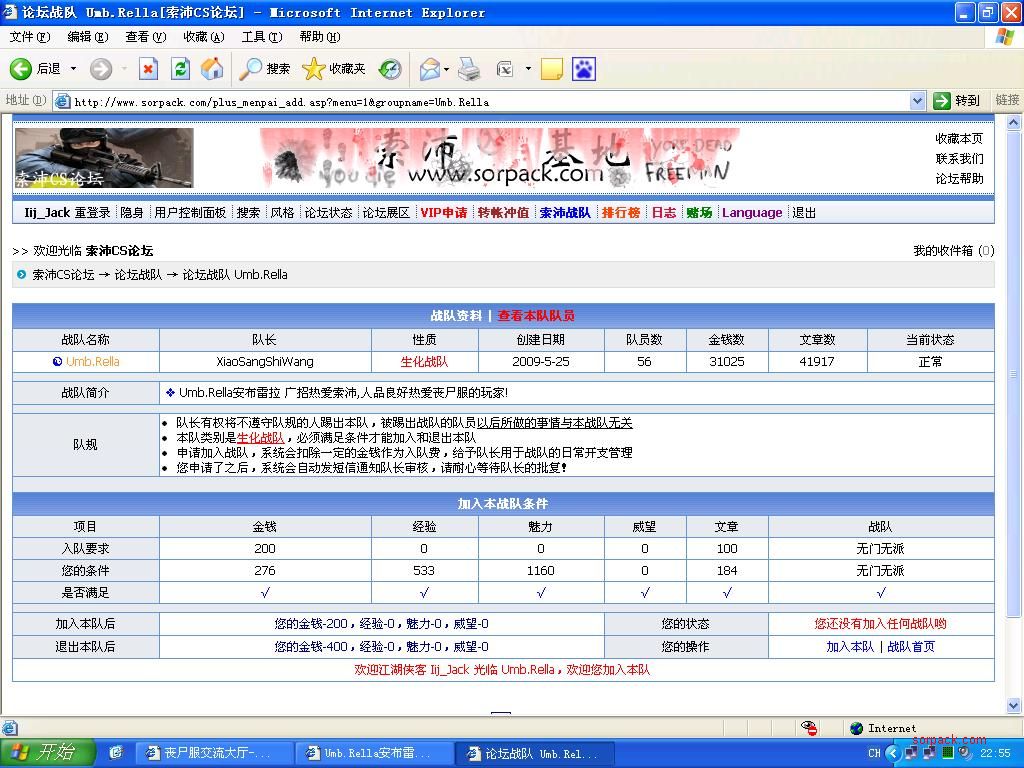The image size is (1024, 768).
Task: Open the Favorites (收藏夹) star button
Action: coord(334,69)
